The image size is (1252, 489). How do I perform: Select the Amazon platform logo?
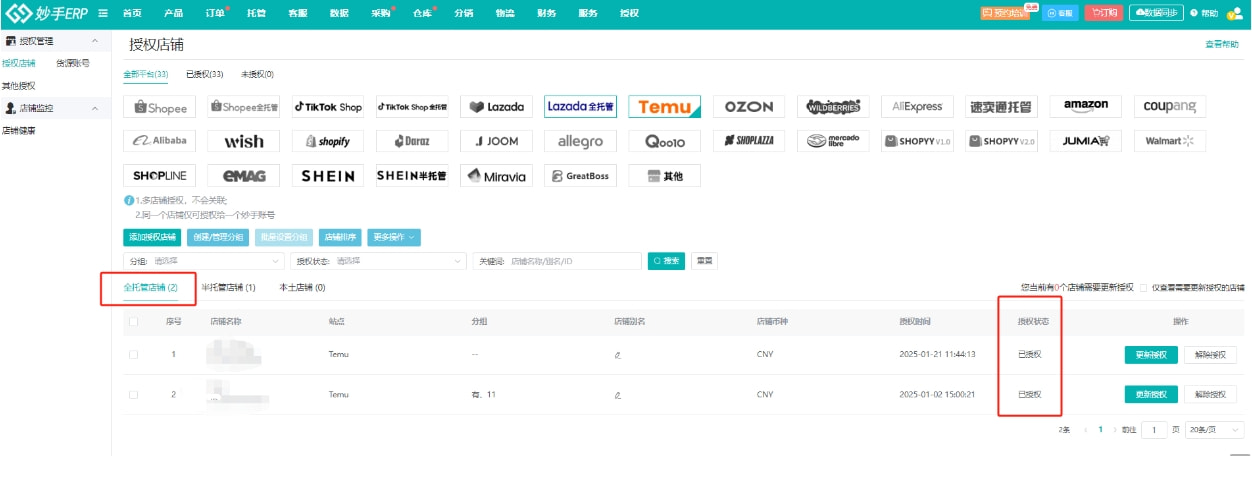[1085, 107]
